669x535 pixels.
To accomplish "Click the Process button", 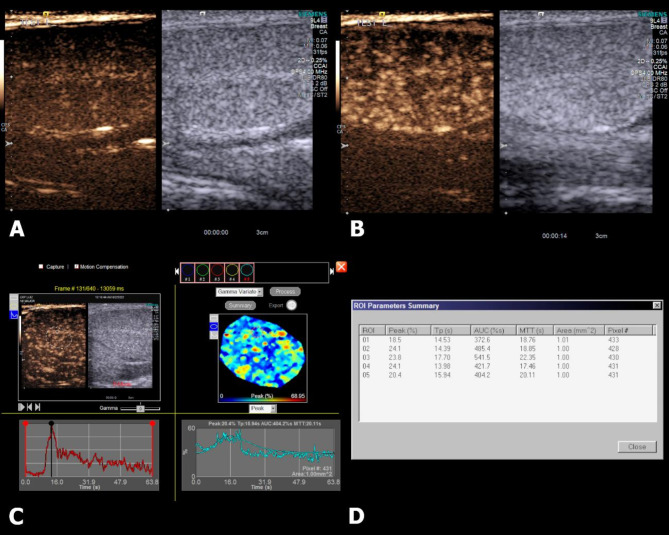I will pos(285,291).
